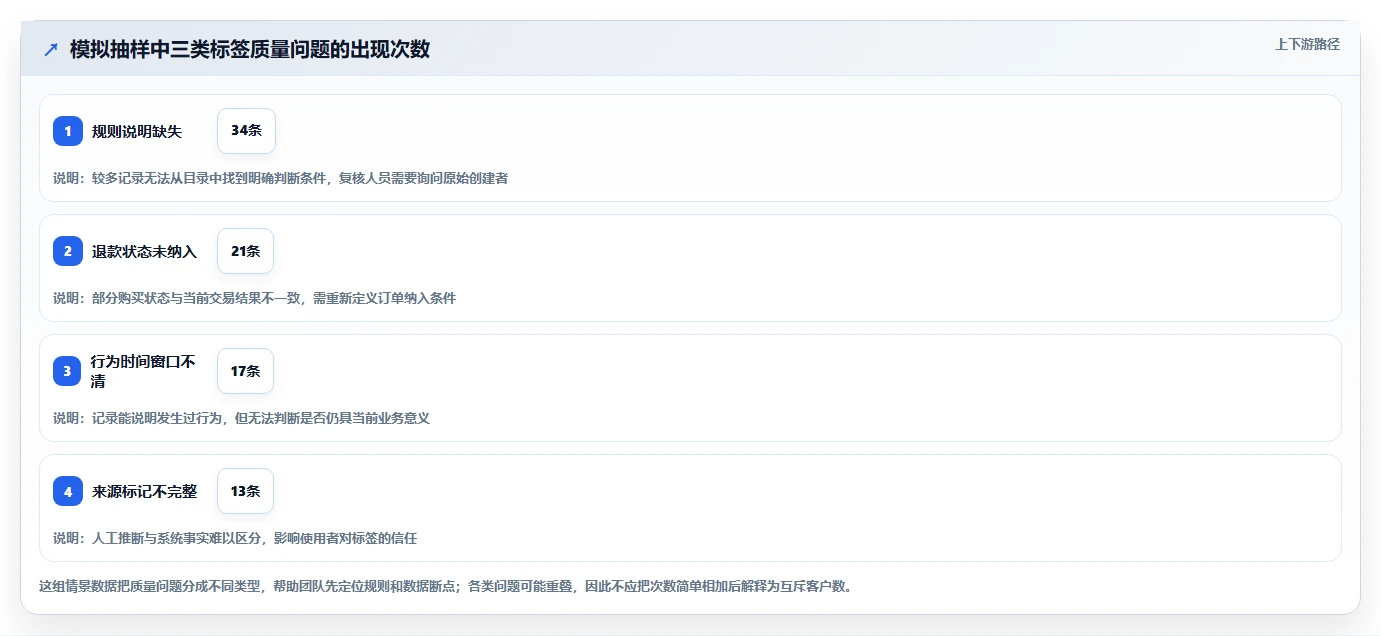Select the 规则说明缺失 label
The width and height of the screenshot is (1381, 636).
pos(137,131)
